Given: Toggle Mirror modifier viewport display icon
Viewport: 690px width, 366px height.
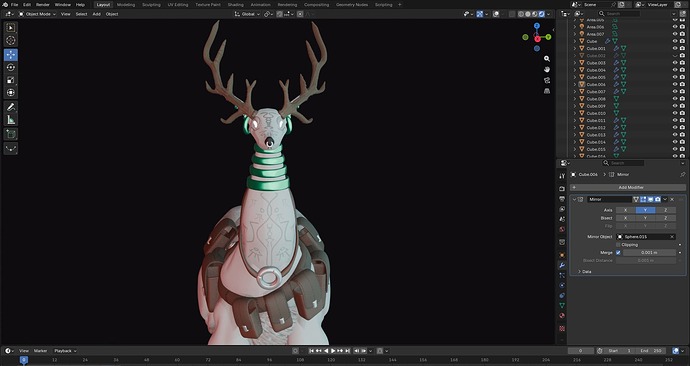Looking at the screenshot, I should [x=650, y=199].
